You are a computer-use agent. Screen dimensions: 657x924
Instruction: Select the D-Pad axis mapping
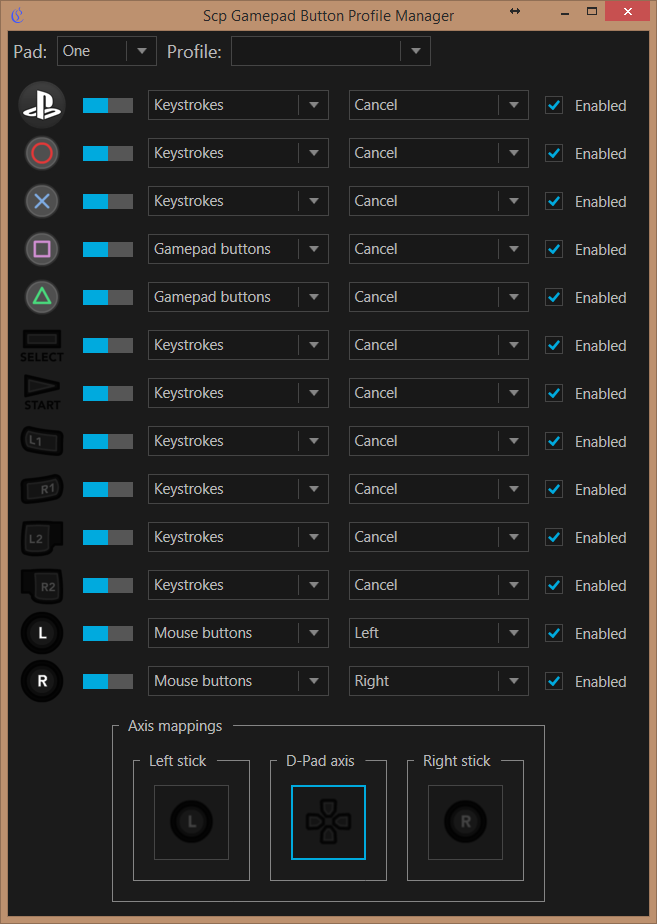point(328,822)
